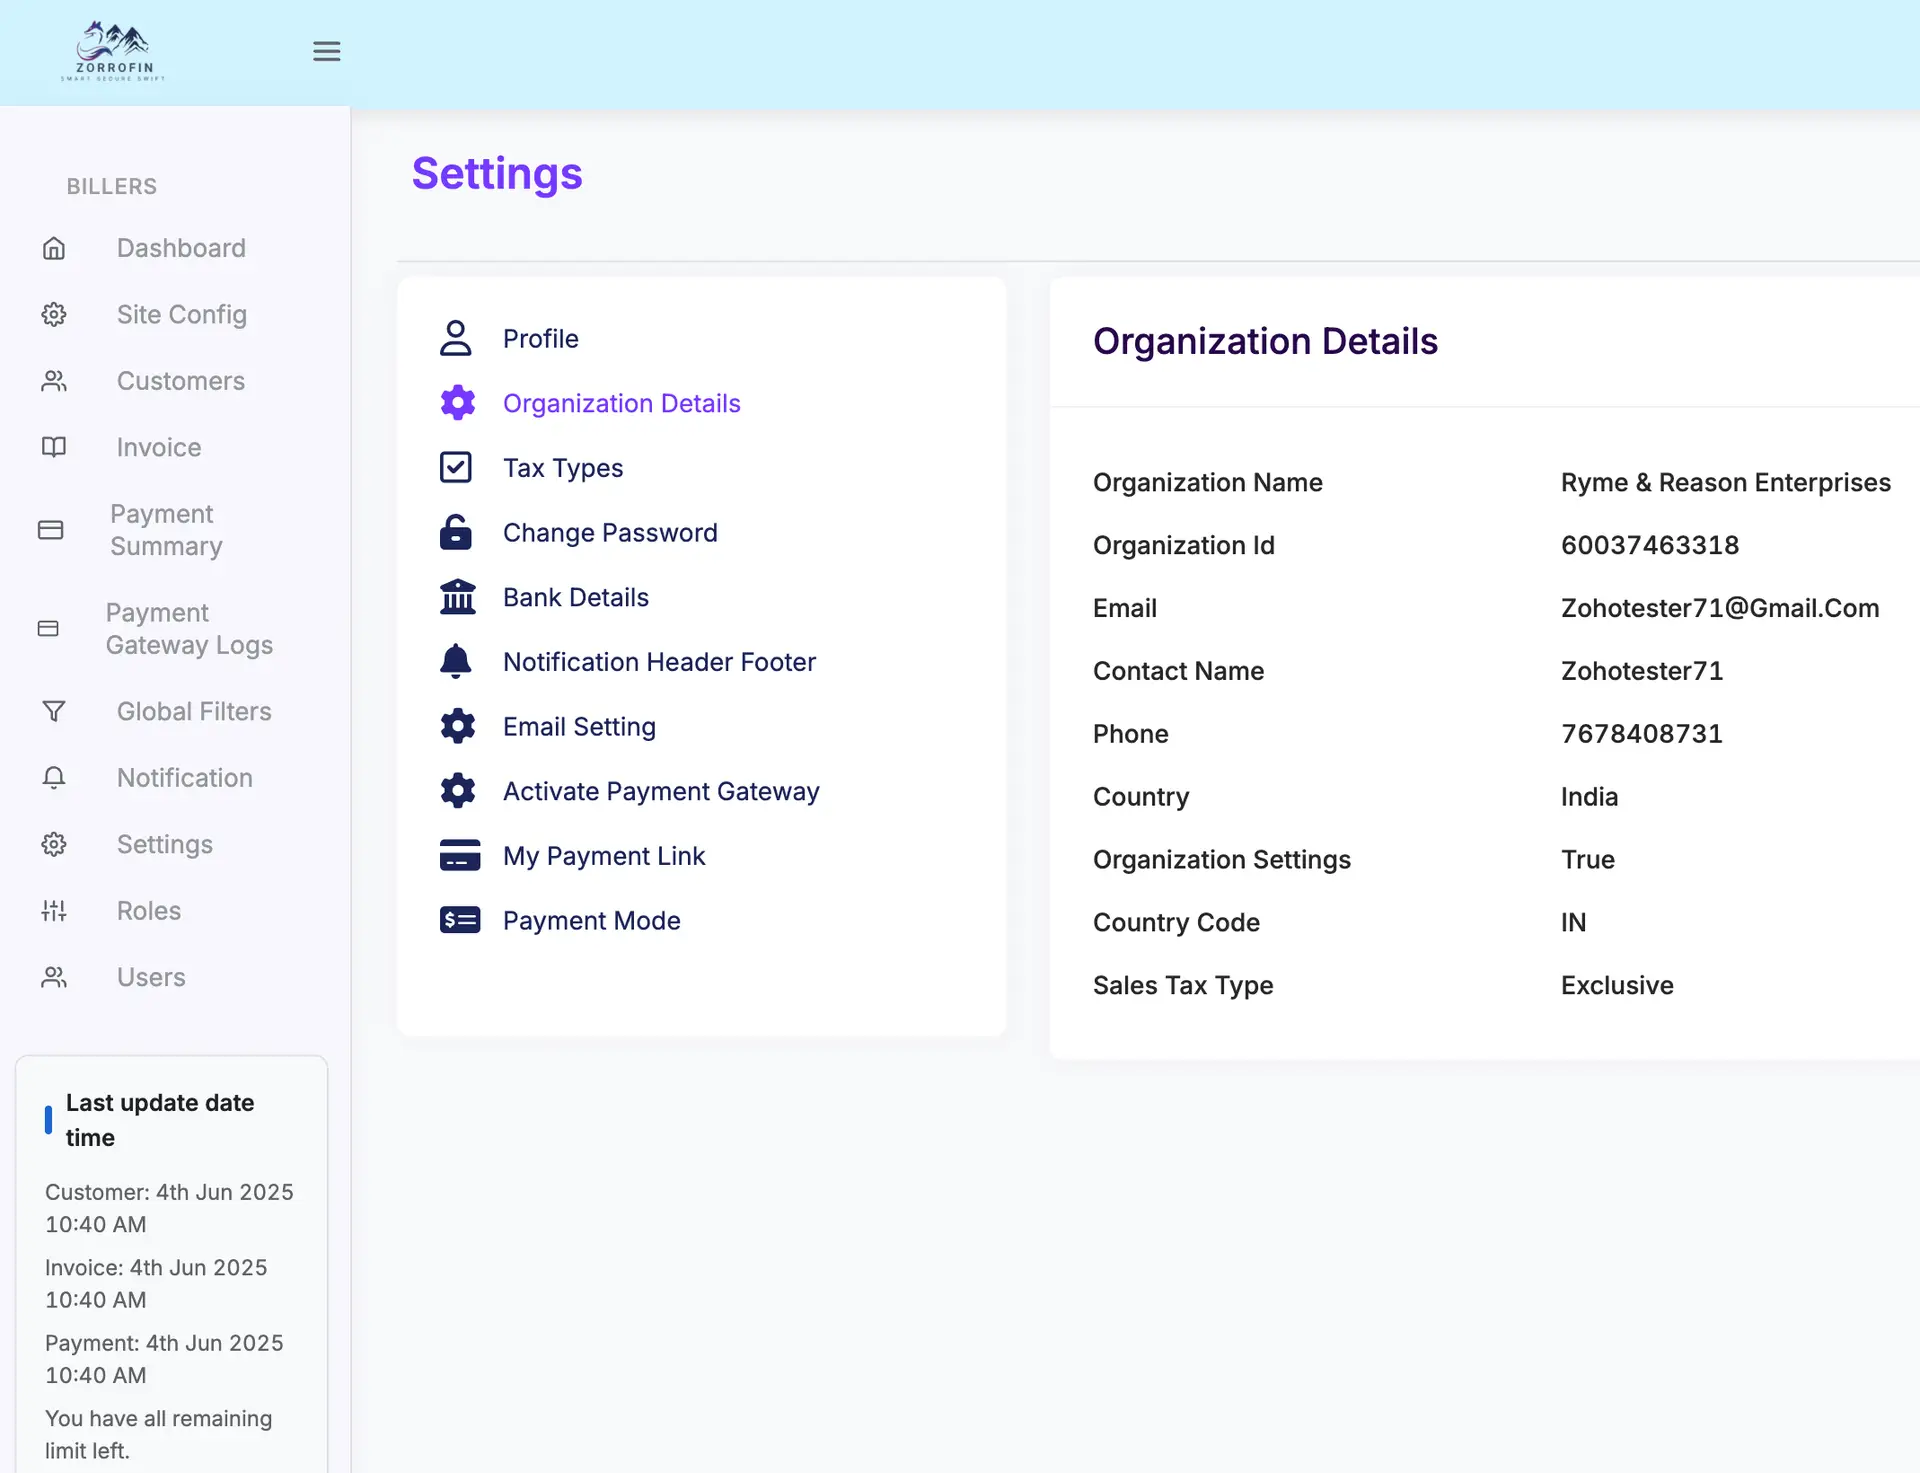Click the Users sidebar link
This screenshot has height=1473, width=1920.
pos(151,977)
